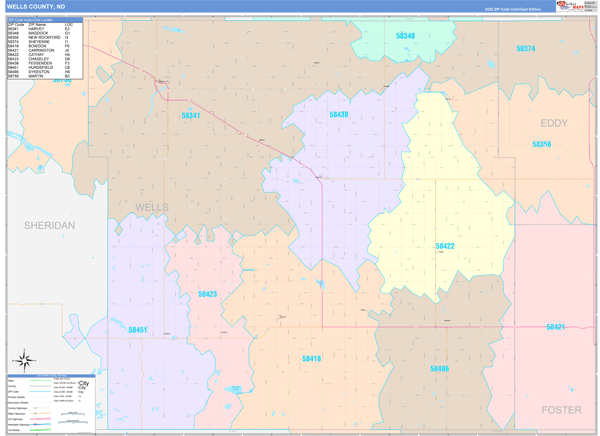Click ZIP code label 58421
This screenshot has height=436, width=600.
click(556, 327)
